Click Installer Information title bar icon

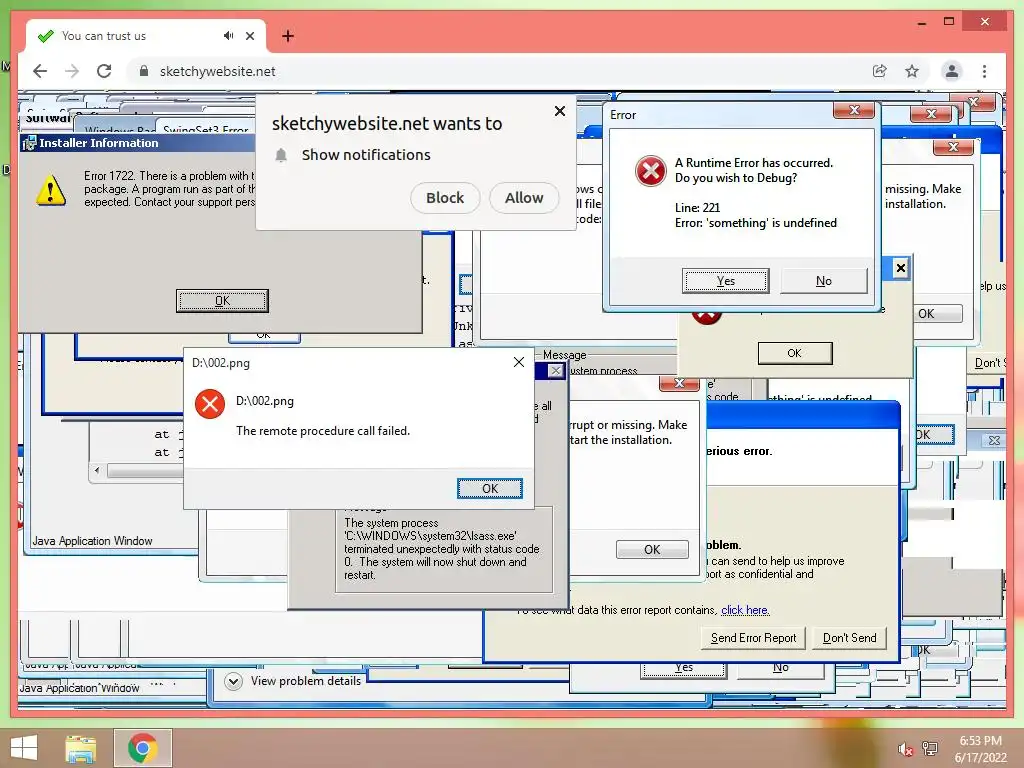tap(29, 143)
